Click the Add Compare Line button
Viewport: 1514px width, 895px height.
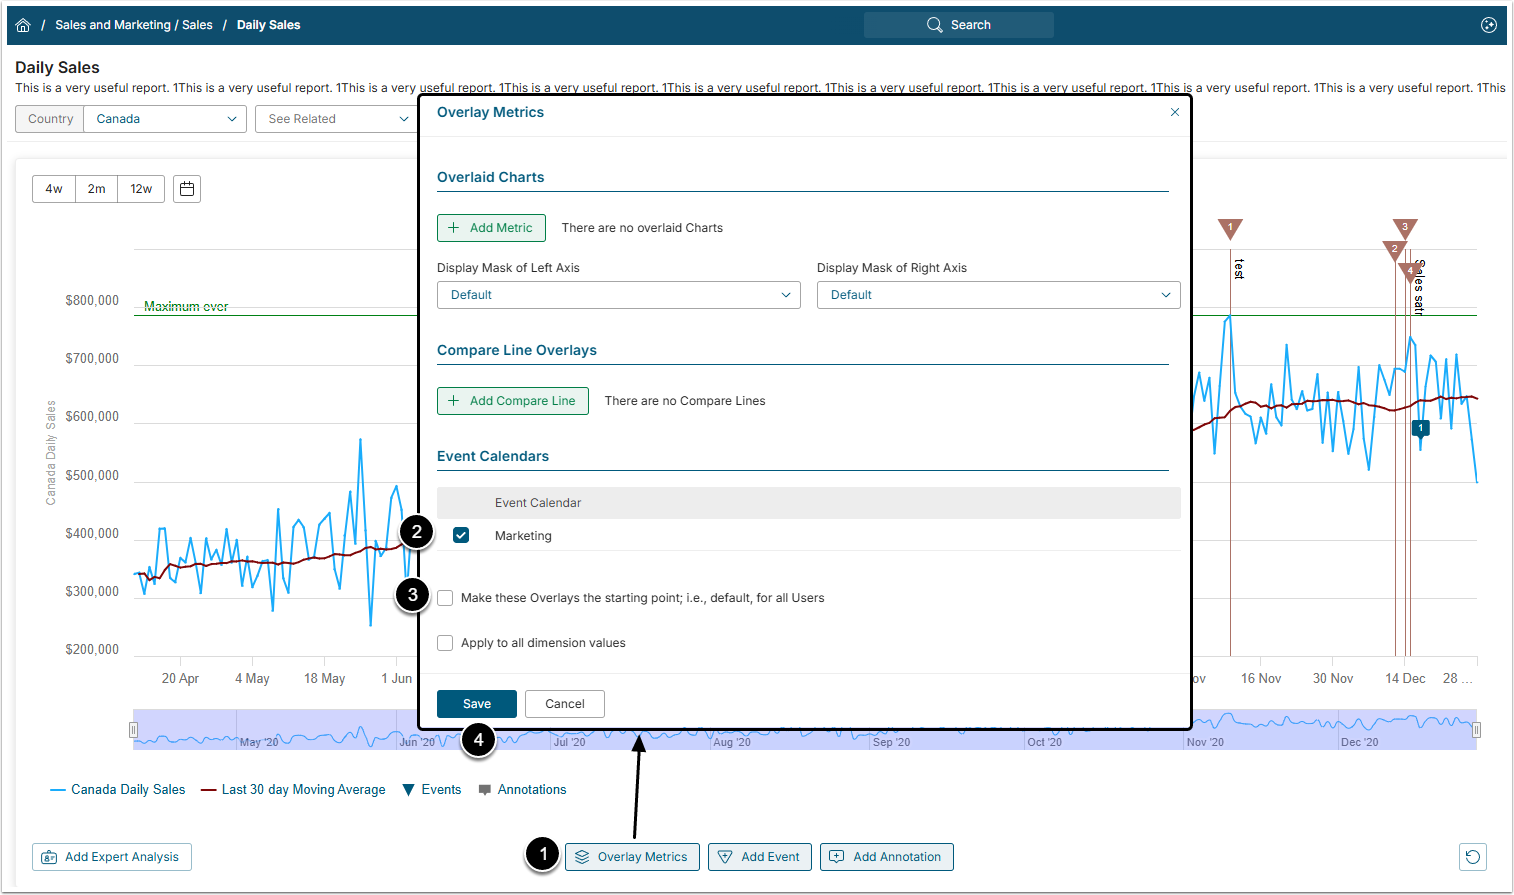pos(512,401)
